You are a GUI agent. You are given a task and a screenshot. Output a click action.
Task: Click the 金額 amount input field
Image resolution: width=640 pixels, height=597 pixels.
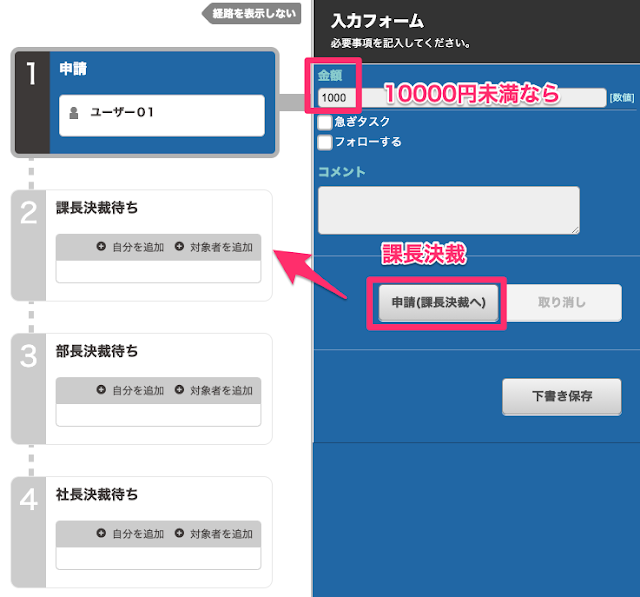click(x=462, y=98)
